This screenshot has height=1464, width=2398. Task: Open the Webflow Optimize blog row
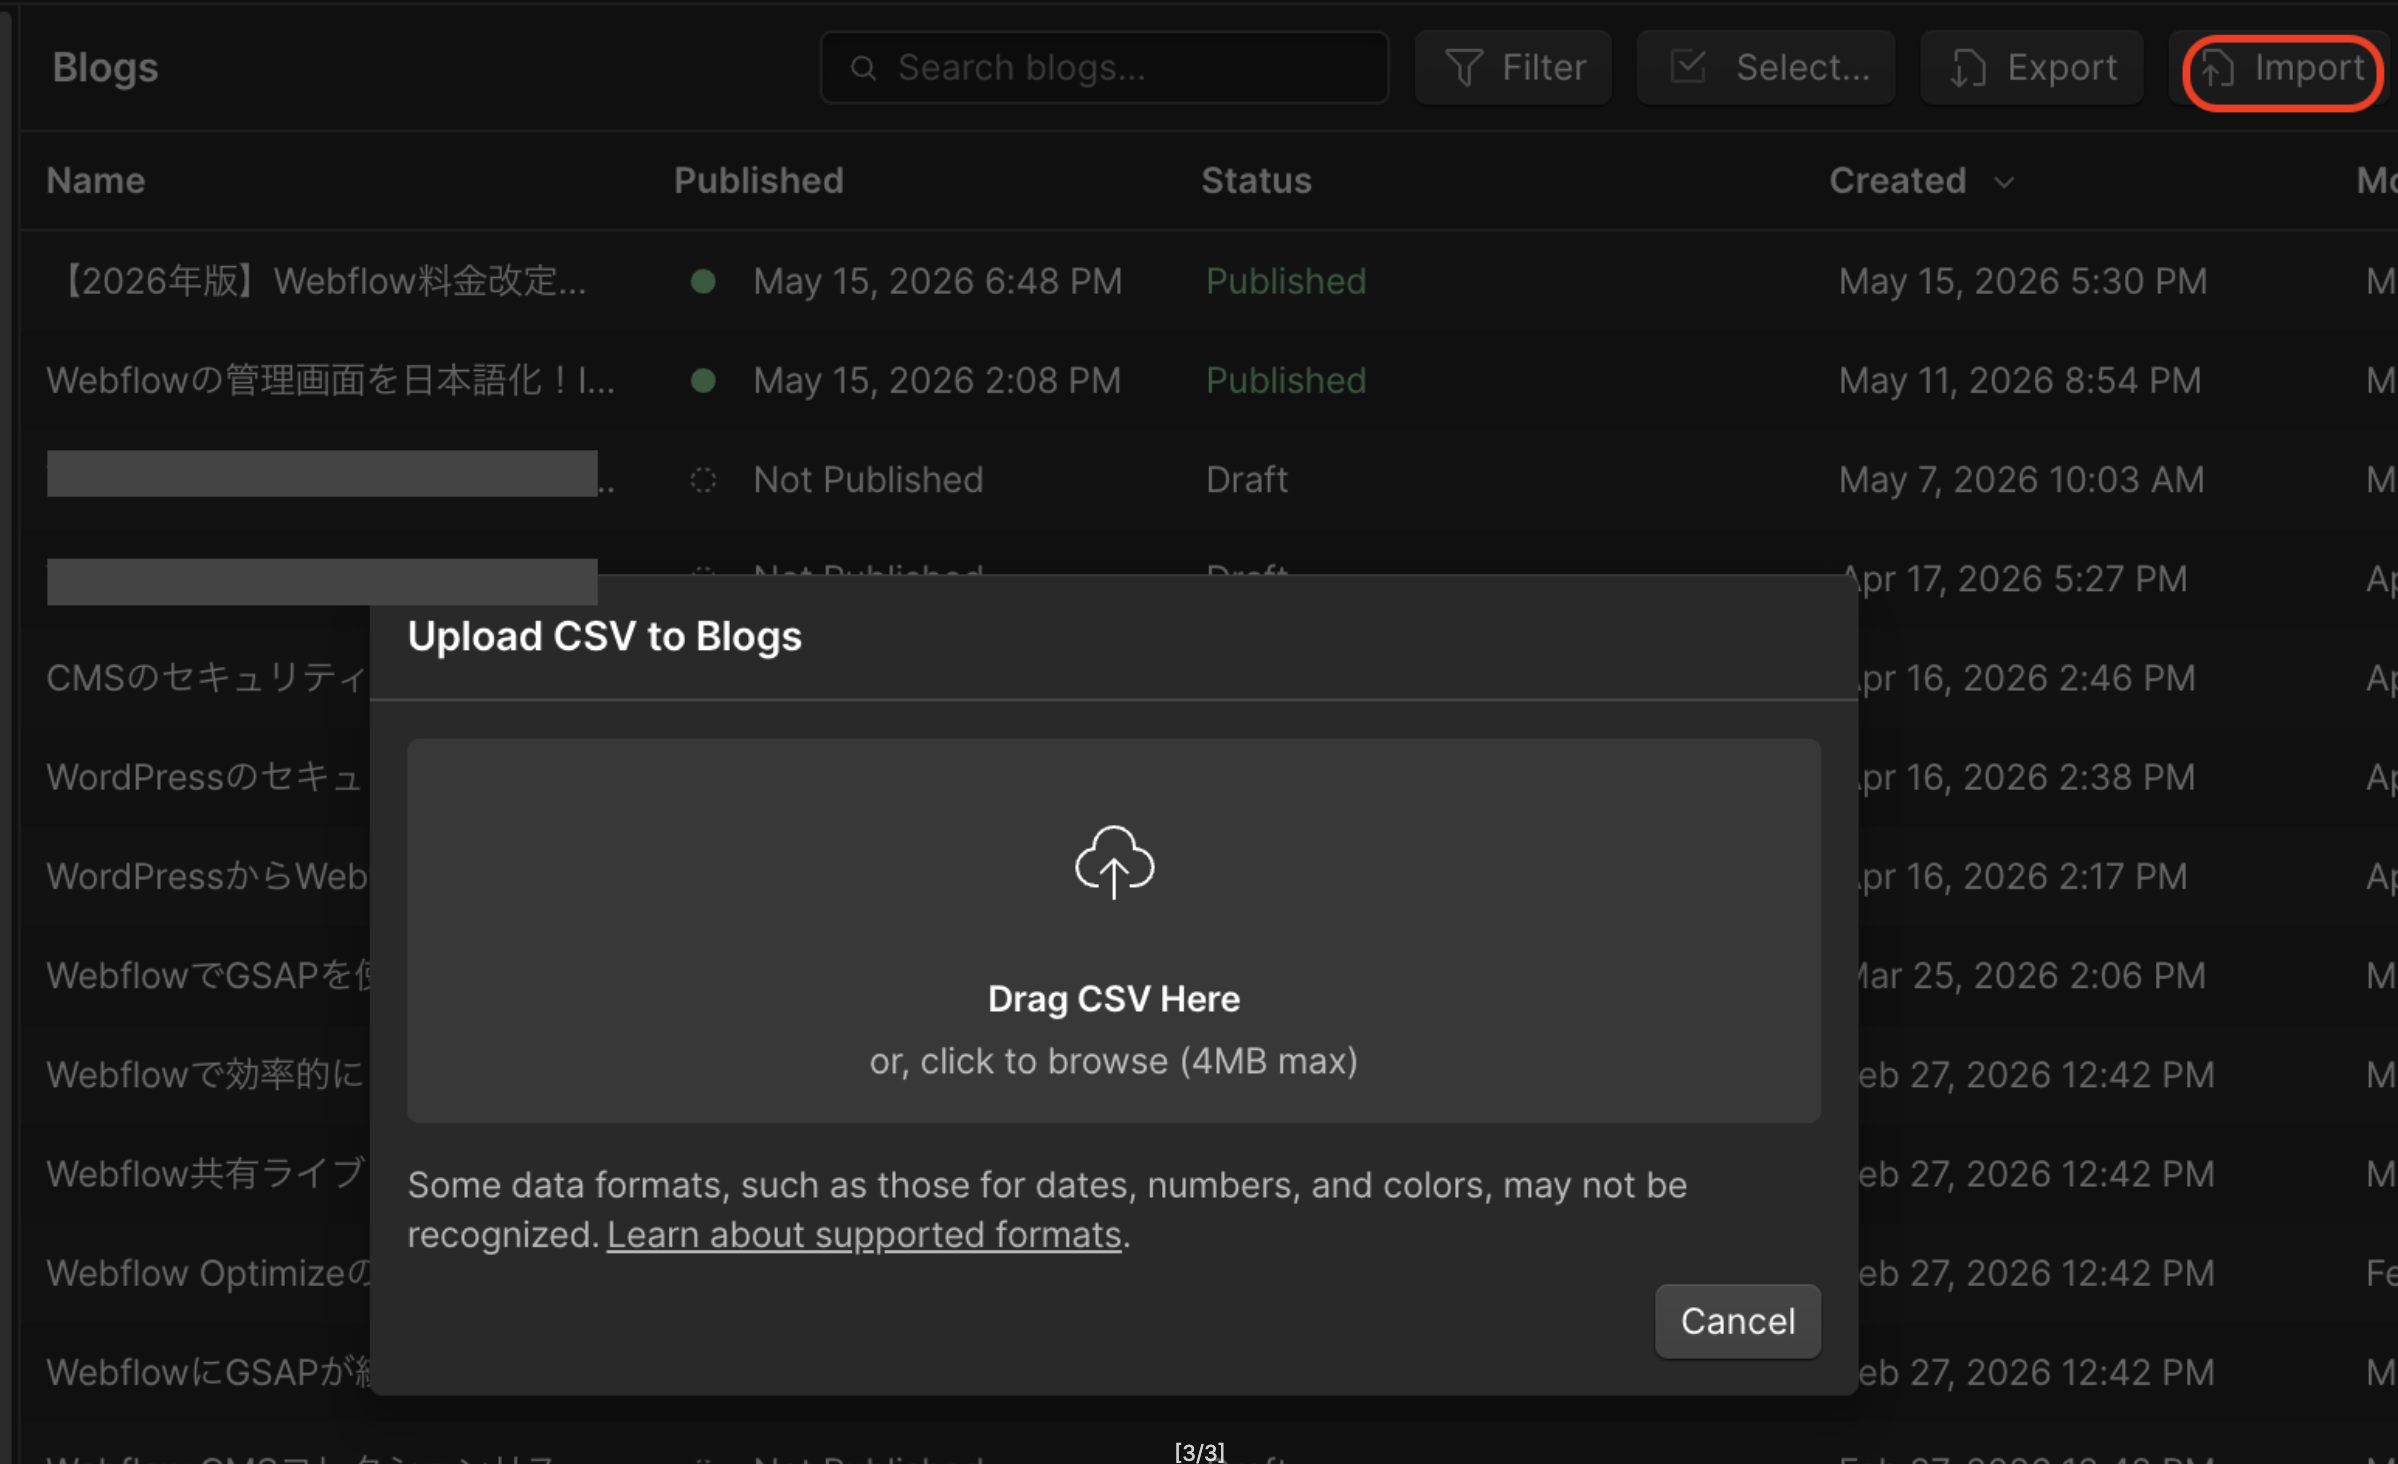click(x=207, y=1273)
